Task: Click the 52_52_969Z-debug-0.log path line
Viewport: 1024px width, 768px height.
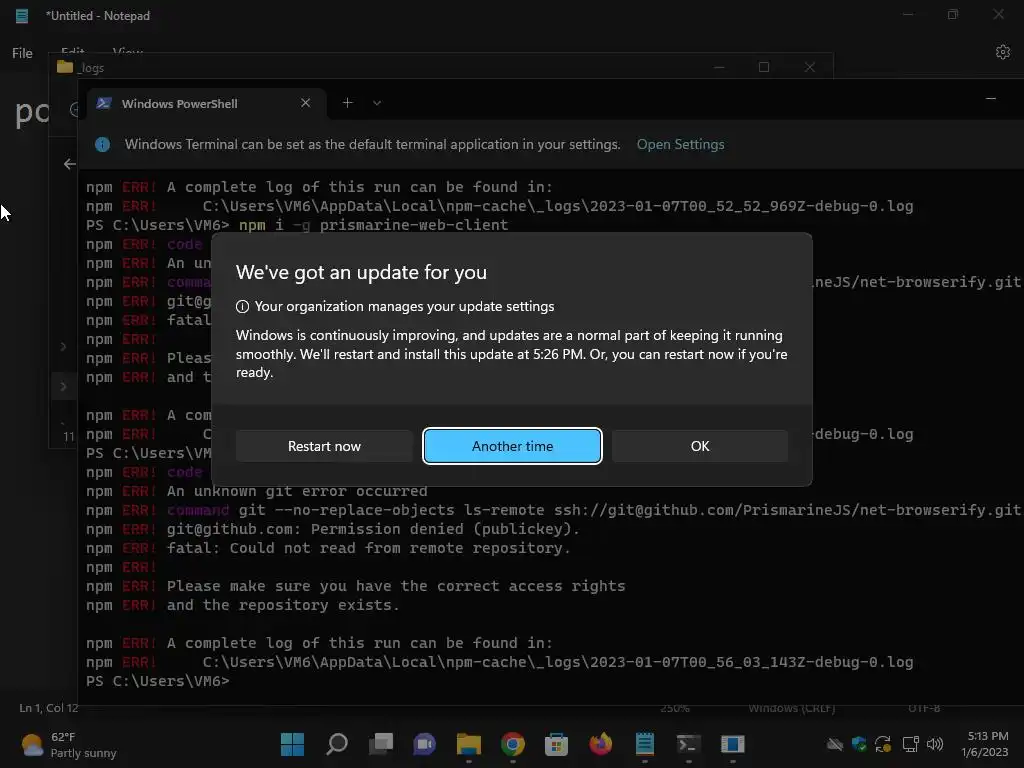Action: [x=500, y=206]
